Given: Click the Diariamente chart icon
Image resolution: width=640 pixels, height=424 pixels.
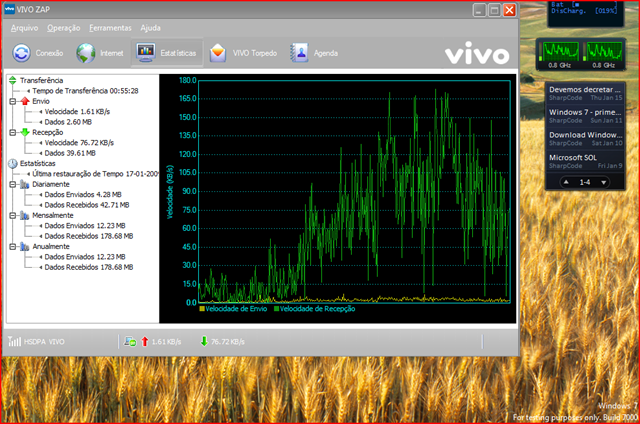Looking at the screenshot, I should (x=25, y=184).
